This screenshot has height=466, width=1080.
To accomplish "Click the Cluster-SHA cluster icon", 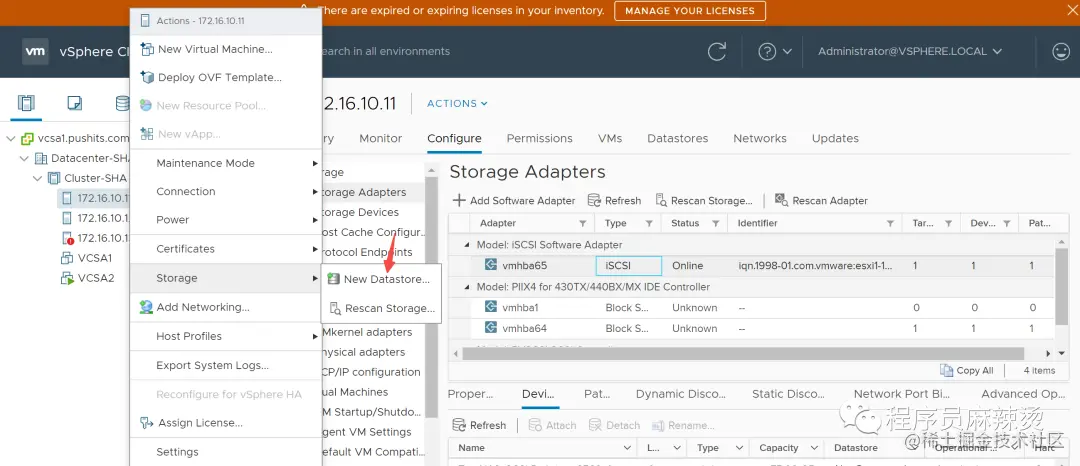I will point(54,178).
